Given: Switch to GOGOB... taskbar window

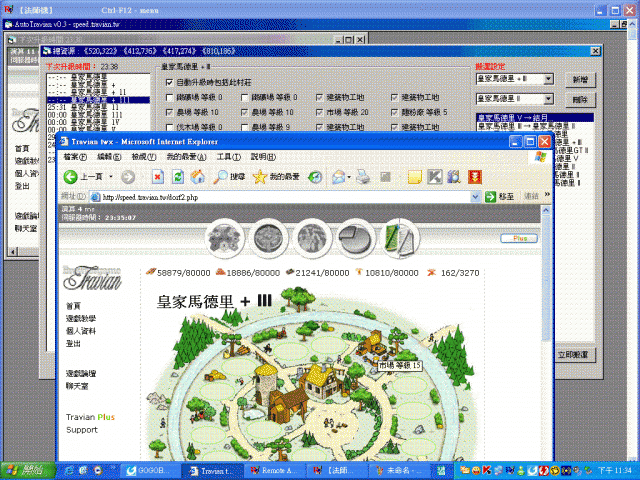Looking at the screenshot, I should 149,471.
